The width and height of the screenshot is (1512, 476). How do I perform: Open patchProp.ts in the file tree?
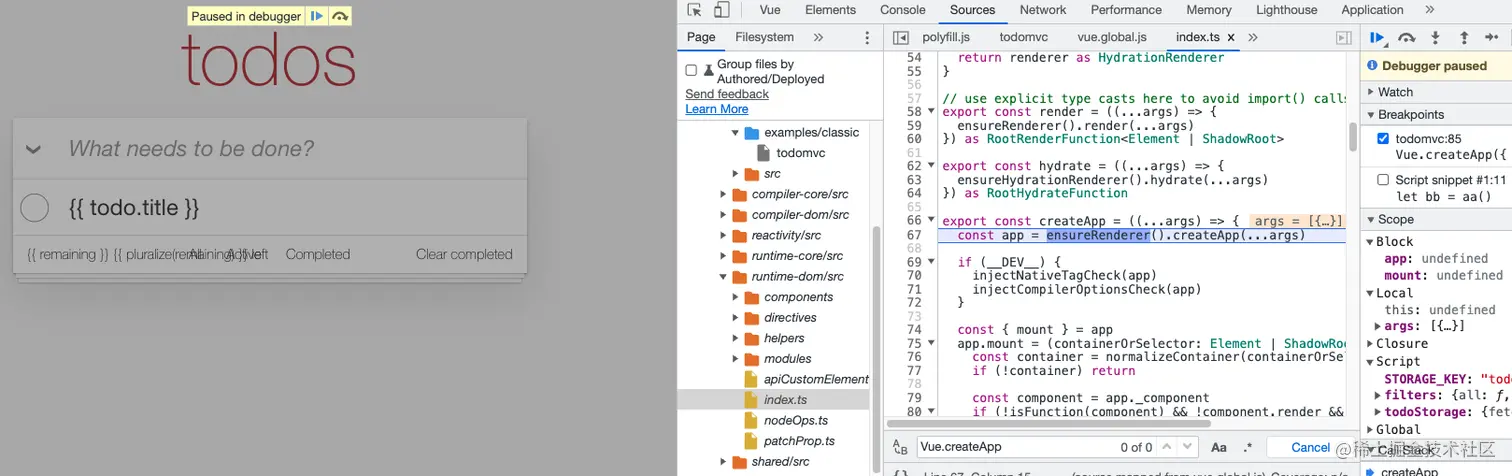point(799,441)
